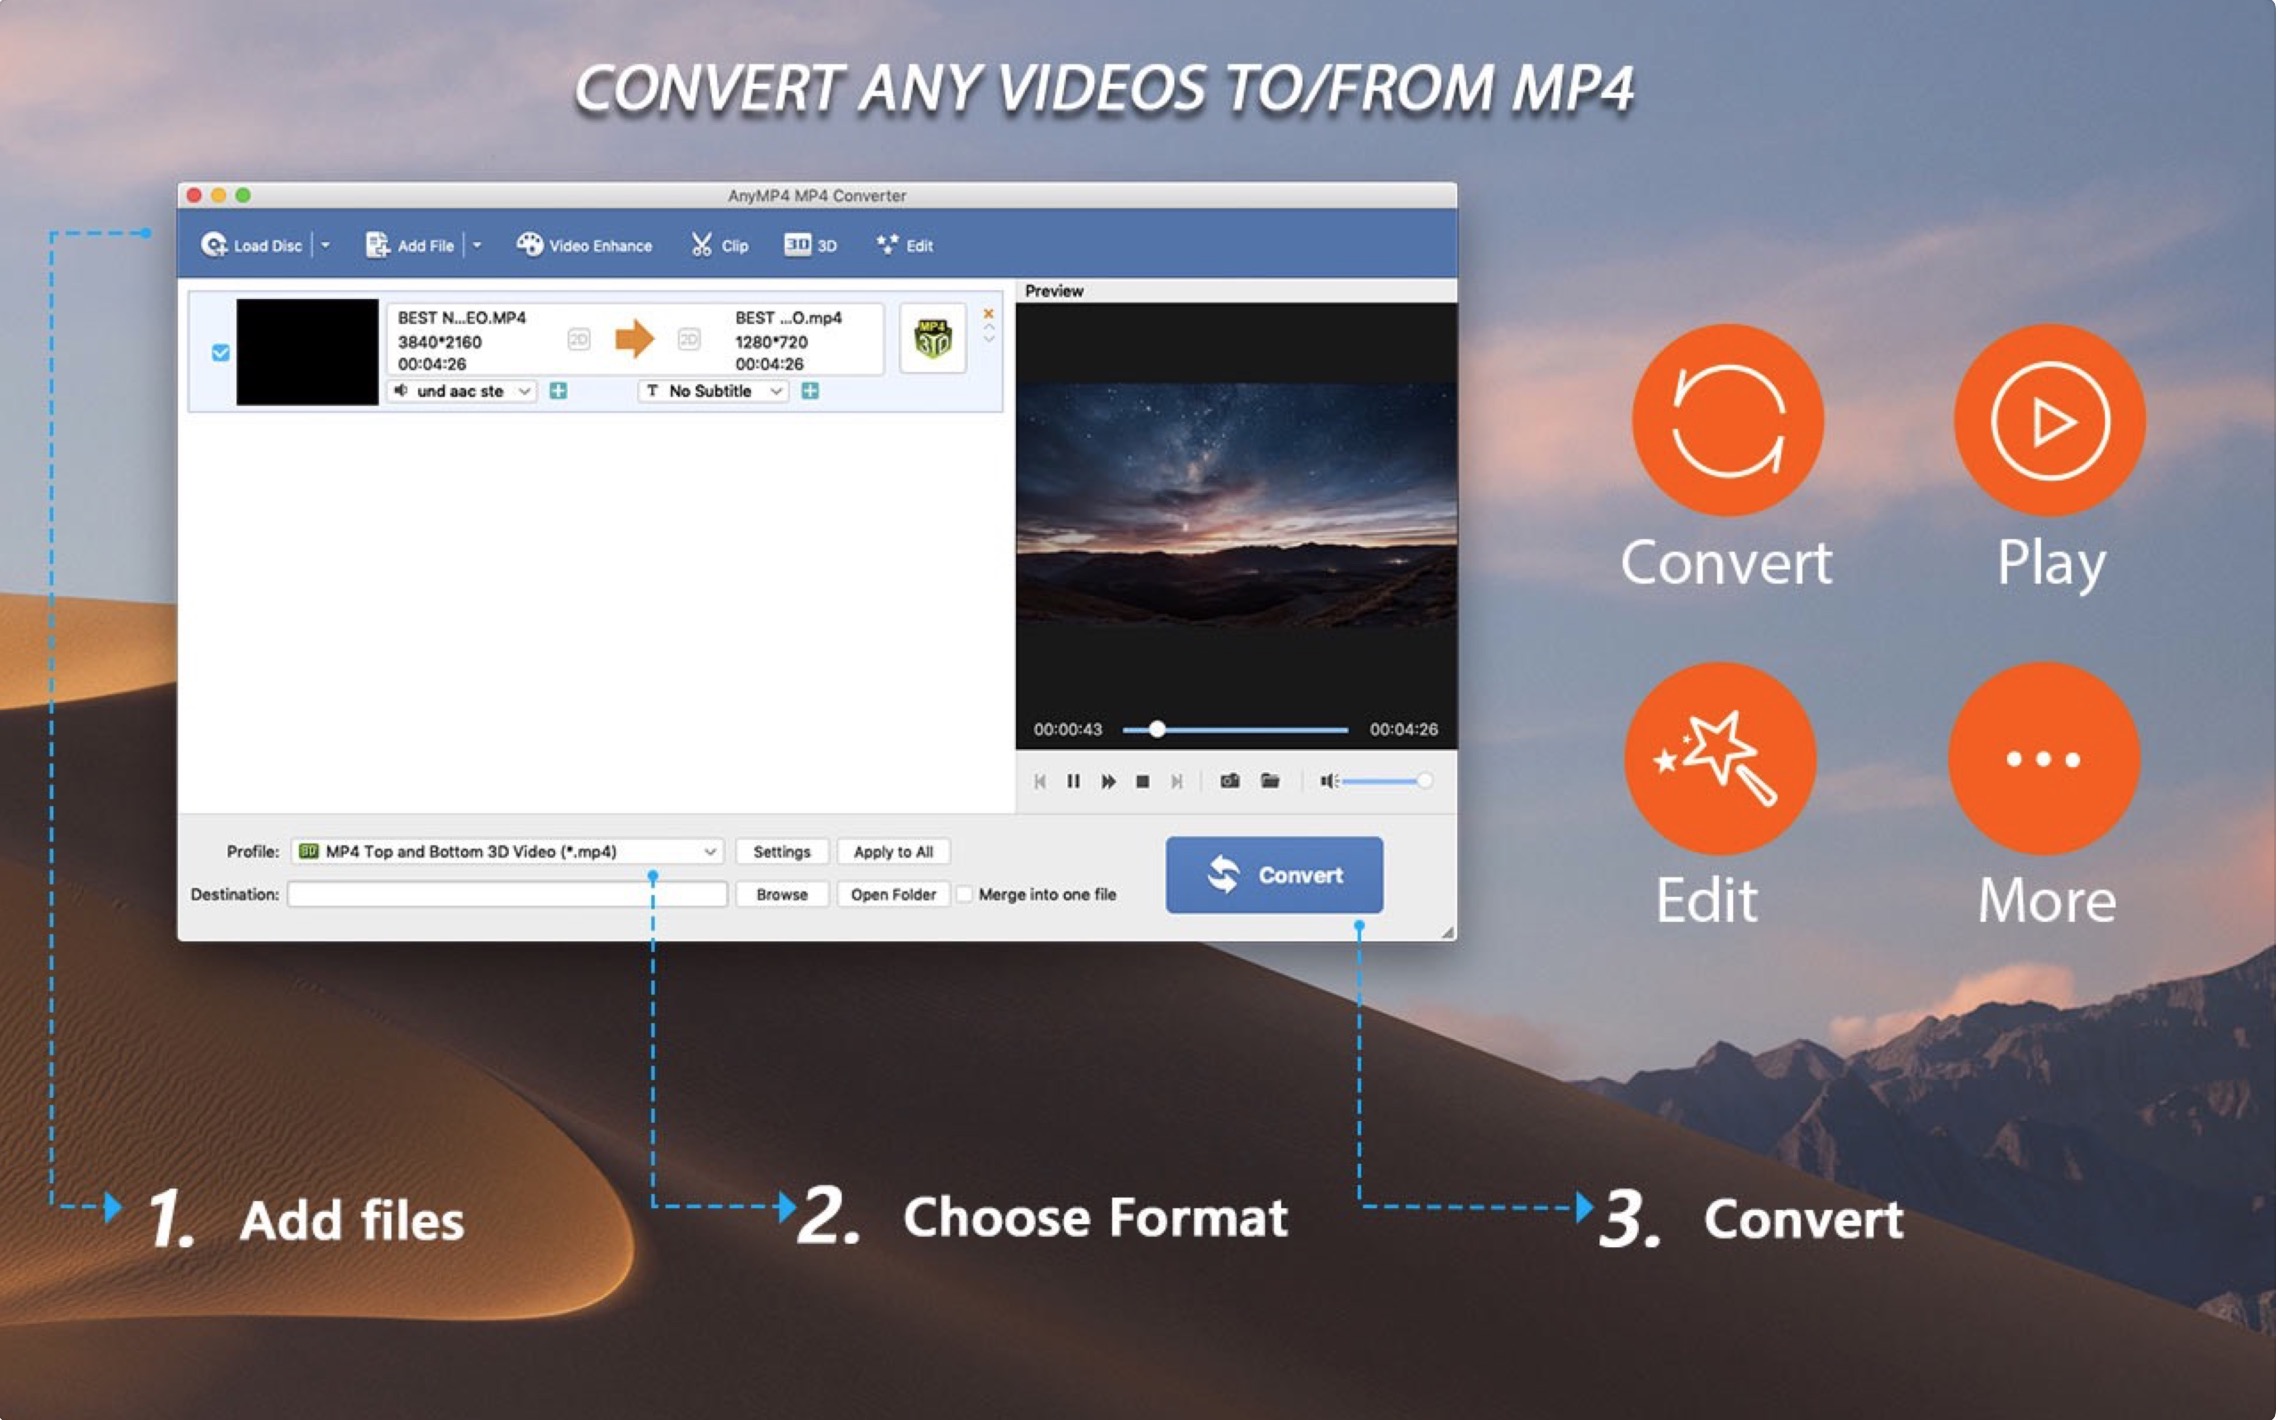The height and width of the screenshot is (1420, 2278).
Task: Click the Video Enhance palette icon
Action: [x=529, y=245]
